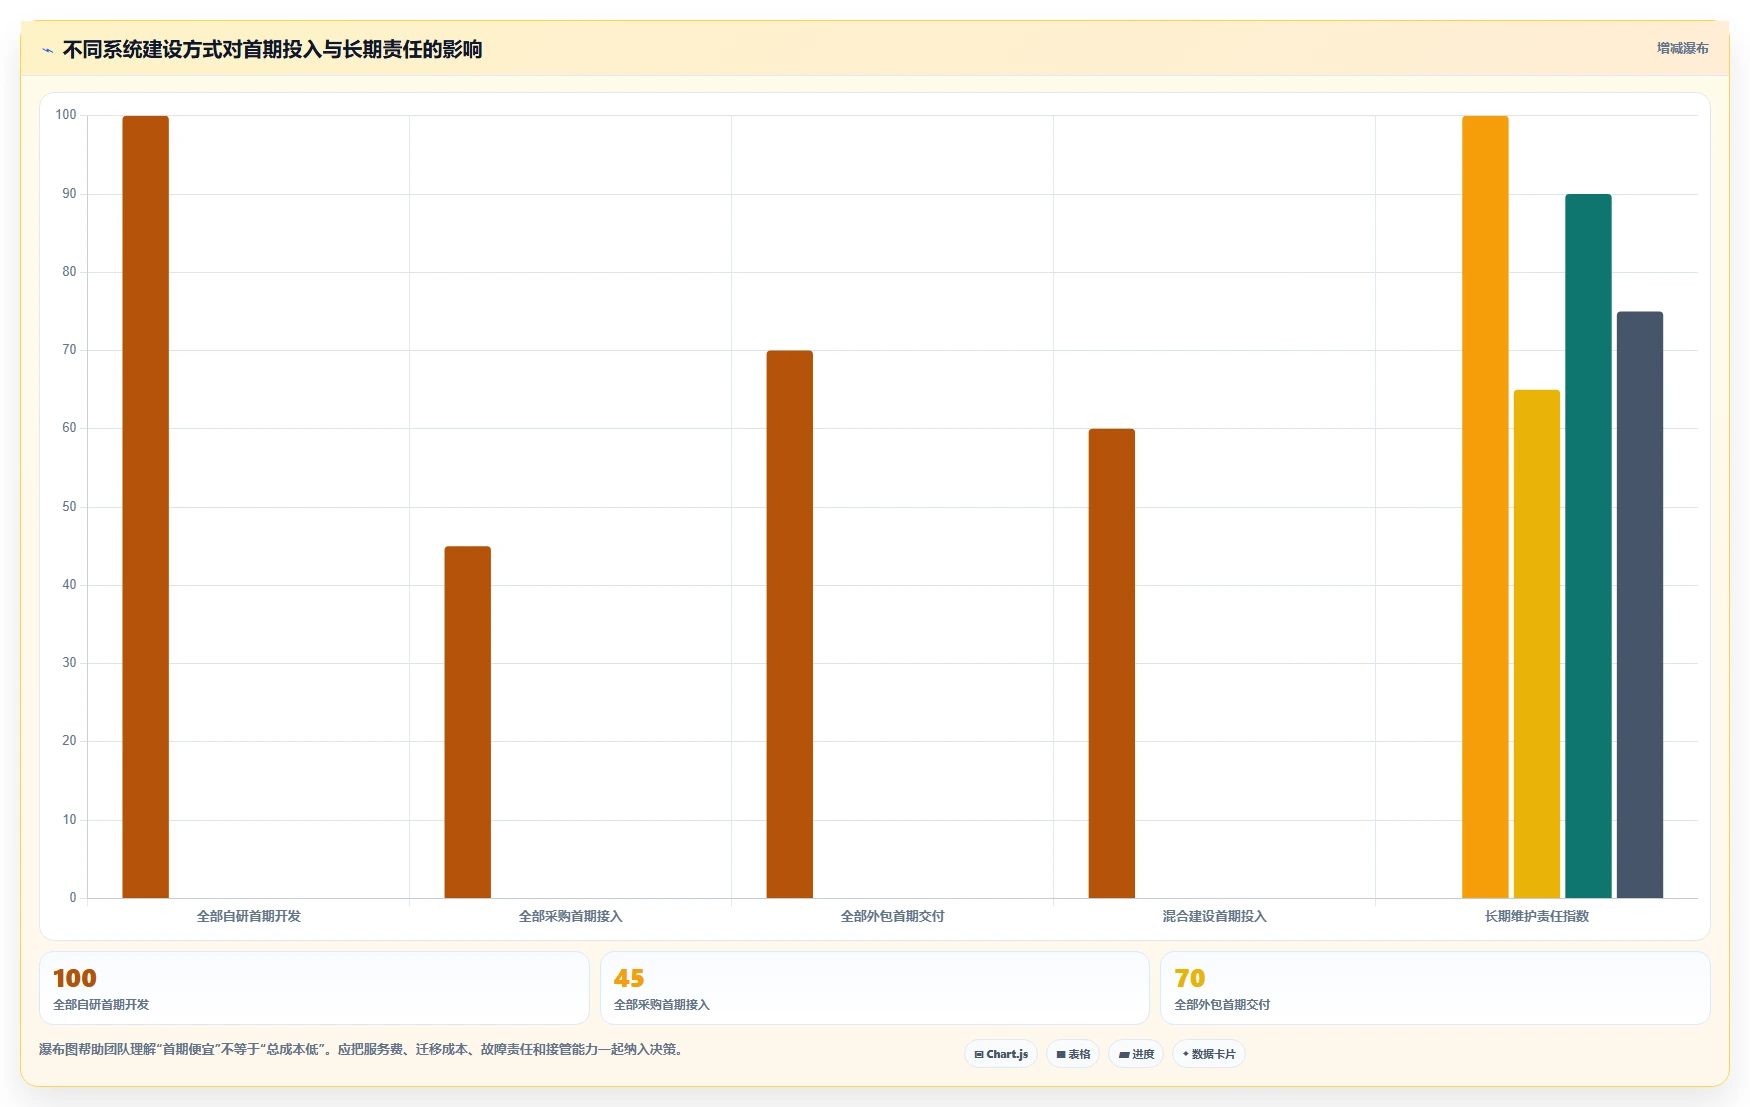Click the footer note beginning 瀑布图帮助团队理解
The width and height of the screenshot is (1750, 1107).
(x=362, y=1049)
